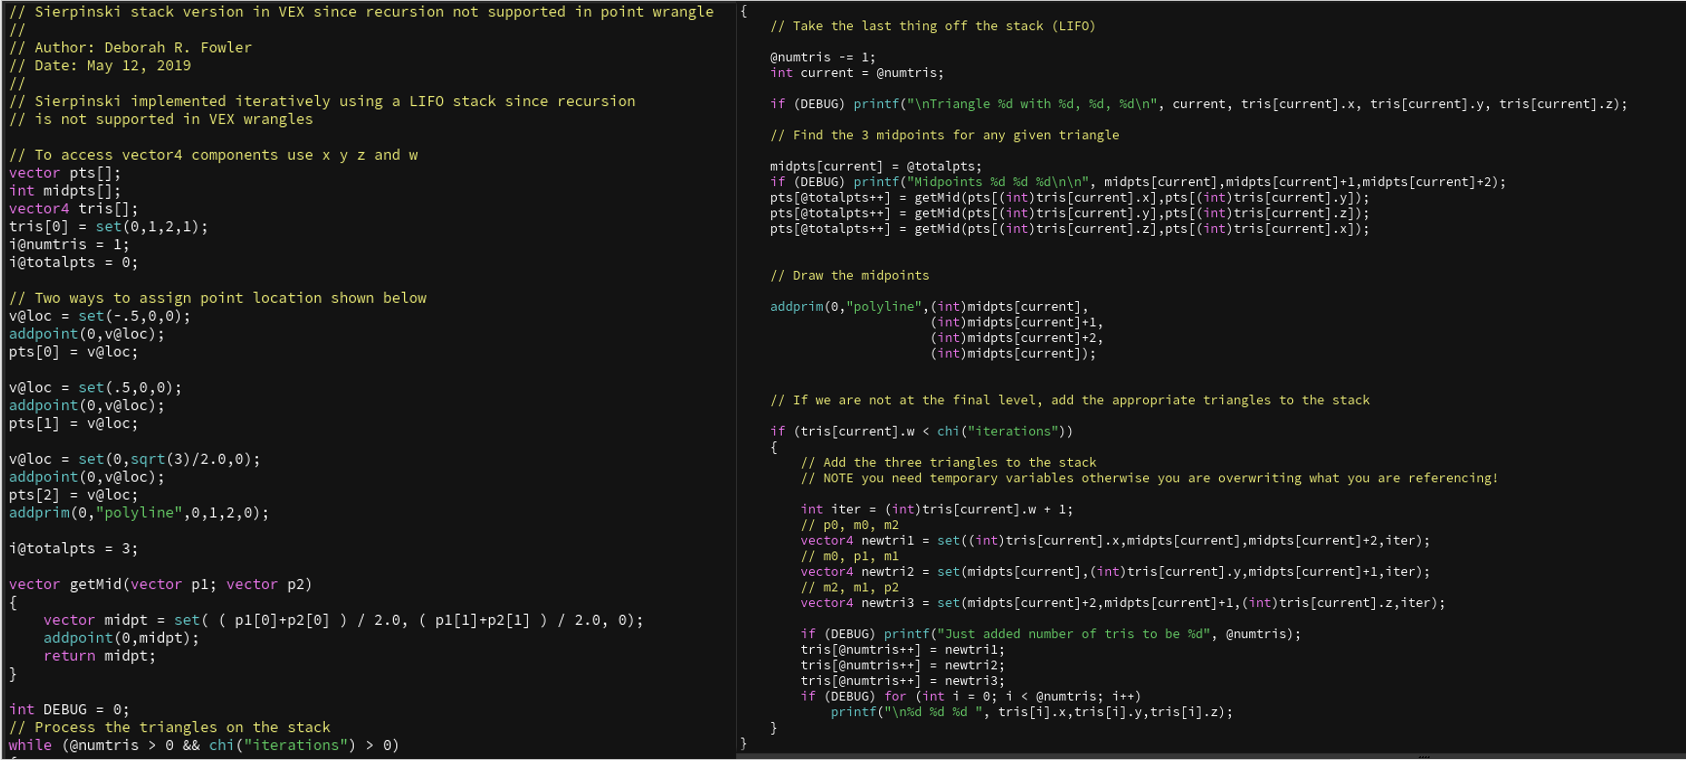This screenshot has height=760, width=1686.
Task: Click the Draw the midpoints comment
Action: (849, 275)
